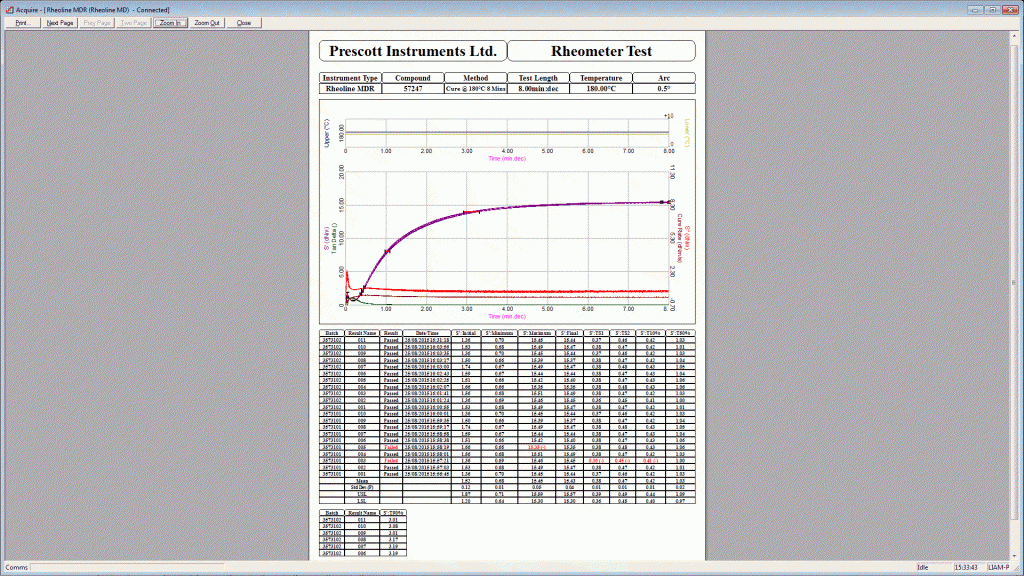Click the Zoom In button
The image size is (1024, 576).
[x=169, y=22]
